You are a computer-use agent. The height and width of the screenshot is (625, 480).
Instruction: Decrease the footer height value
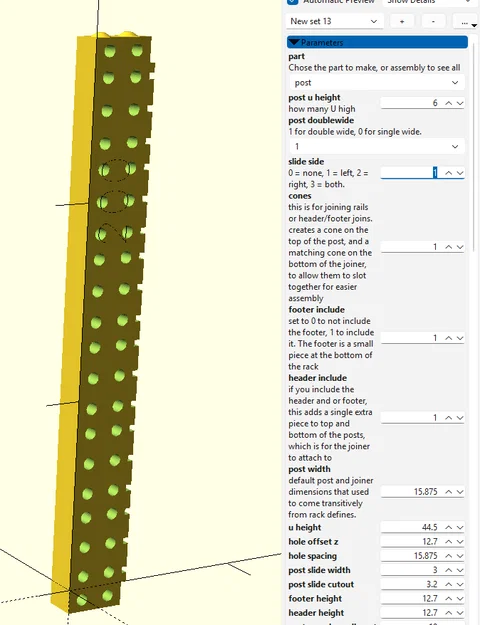[x=460, y=598]
